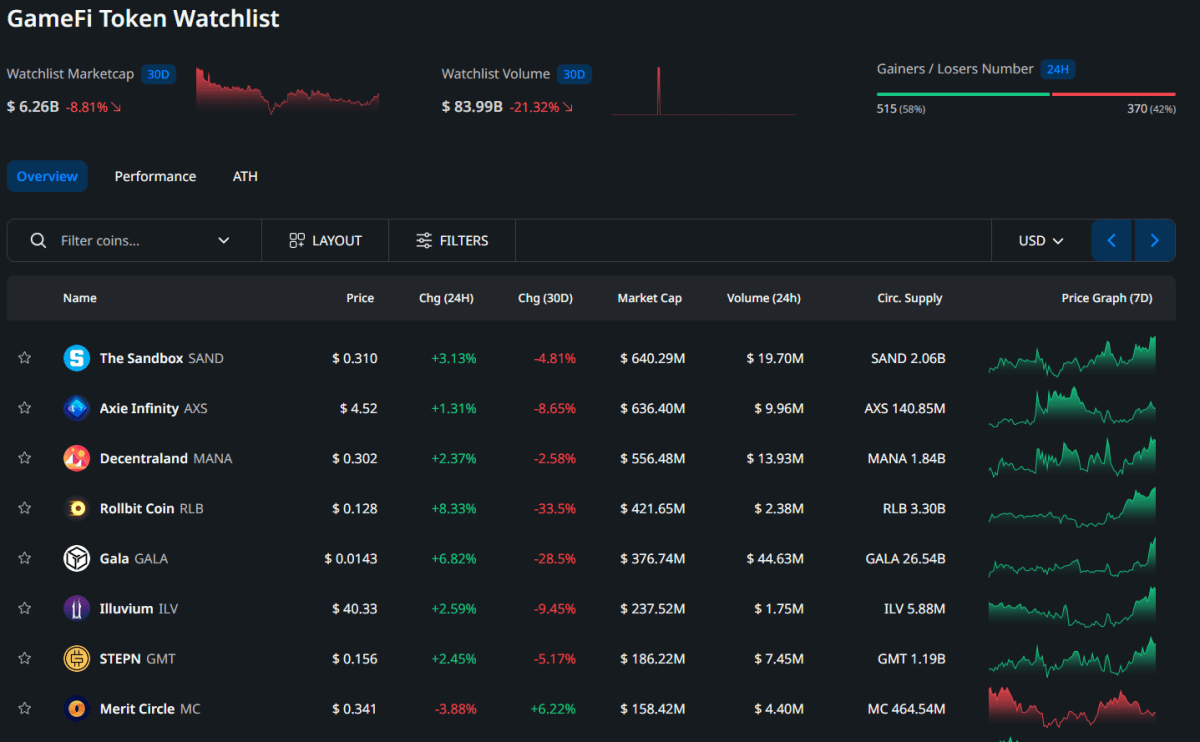Image resolution: width=1200 pixels, height=742 pixels.
Task: Click the search magnifier icon
Action: click(38, 240)
